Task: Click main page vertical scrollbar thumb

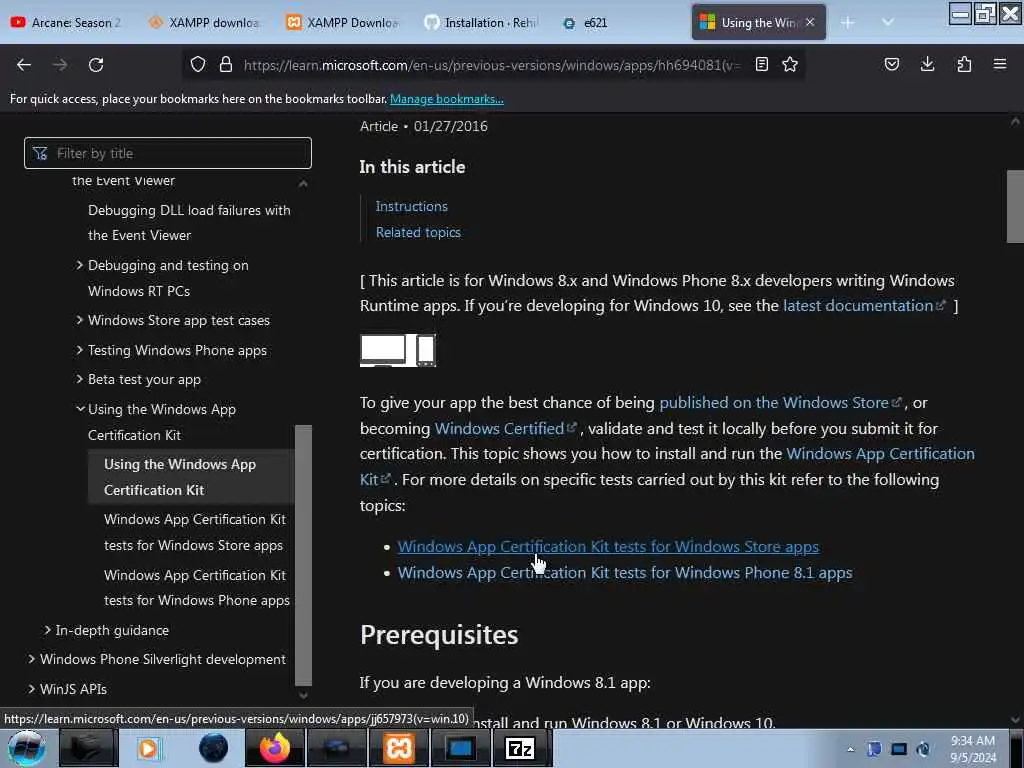Action: pos(1015,206)
